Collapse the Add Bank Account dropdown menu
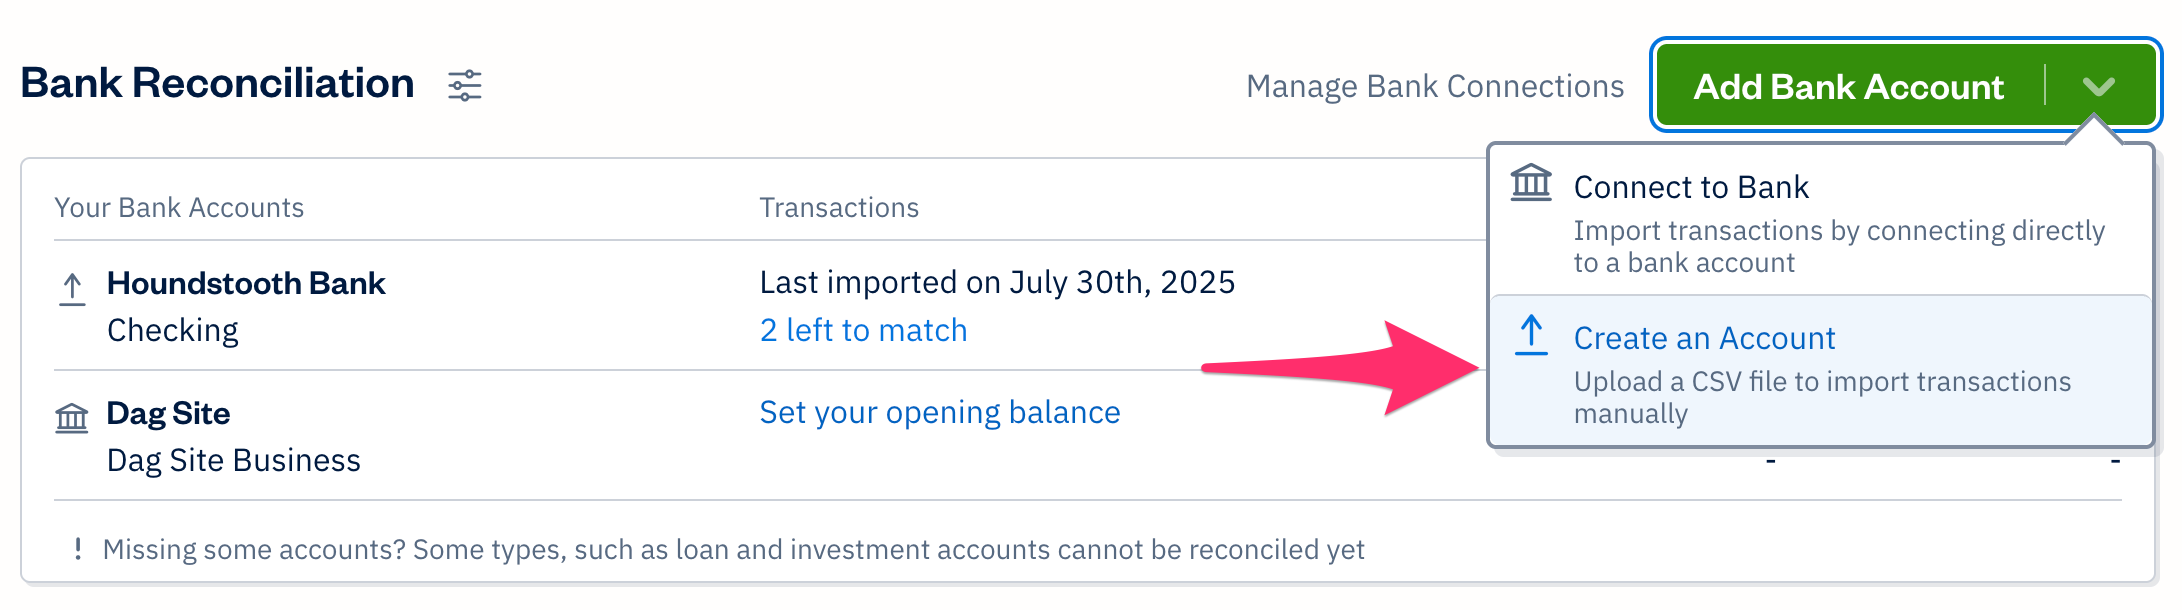Image resolution: width=2182 pixels, height=610 pixels. pyautogui.click(x=2101, y=86)
